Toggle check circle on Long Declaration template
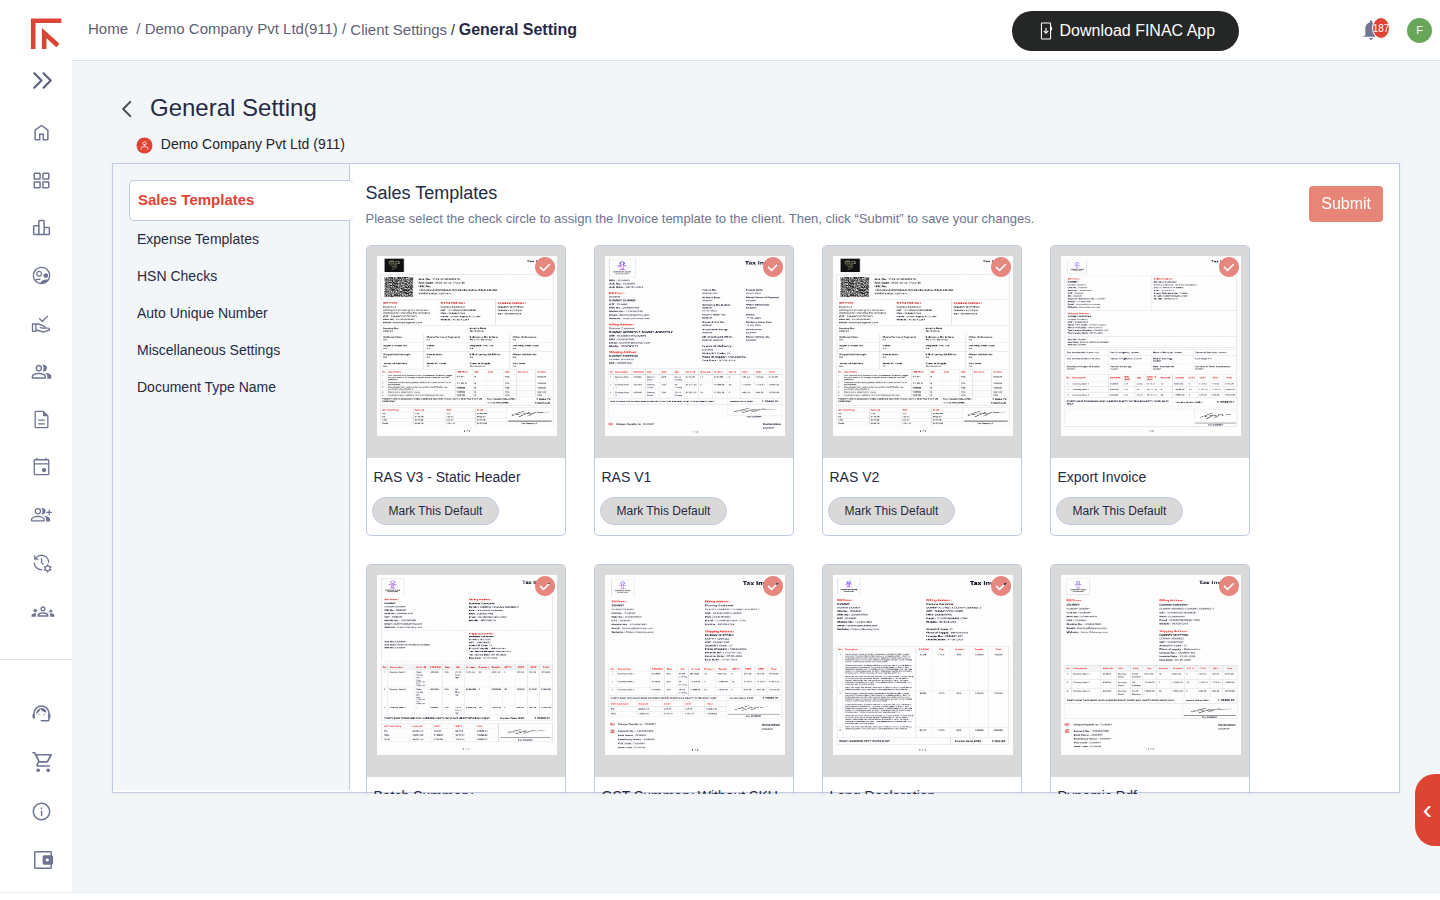The width and height of the screenshot is (1440, 900). point(1001,586)
